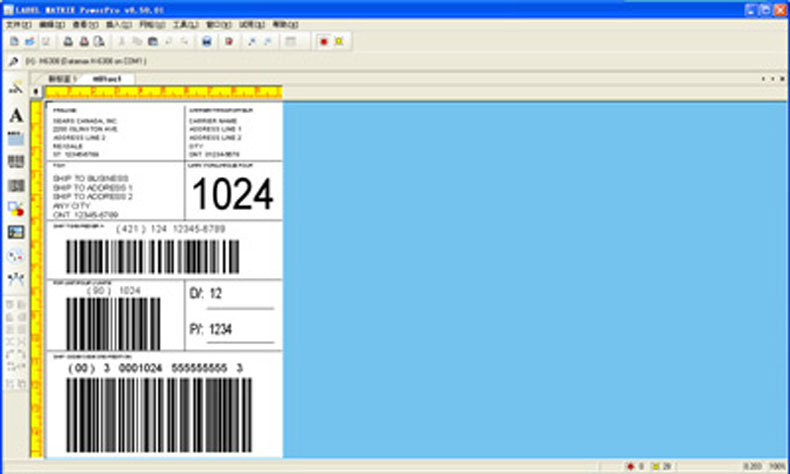Click the Copy icon in the toolbar
This screenshot has height=474, width=790.
click(137, 41)
